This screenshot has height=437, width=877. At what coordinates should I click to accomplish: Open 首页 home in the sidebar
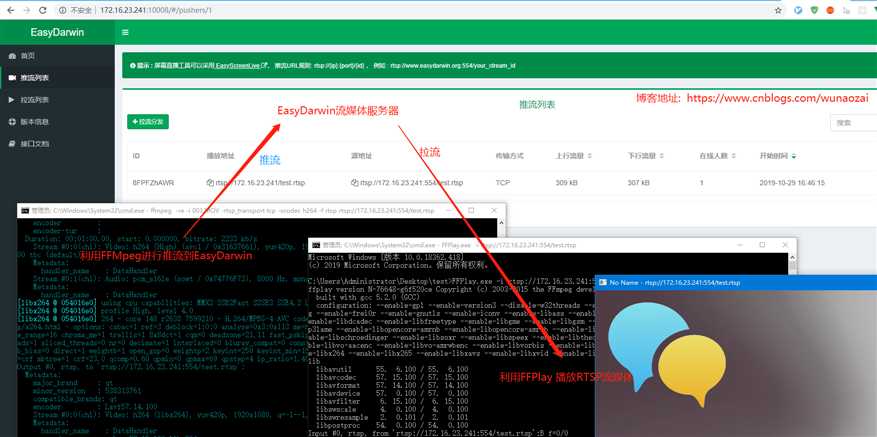pyautogui.click(x=57, y=56)
